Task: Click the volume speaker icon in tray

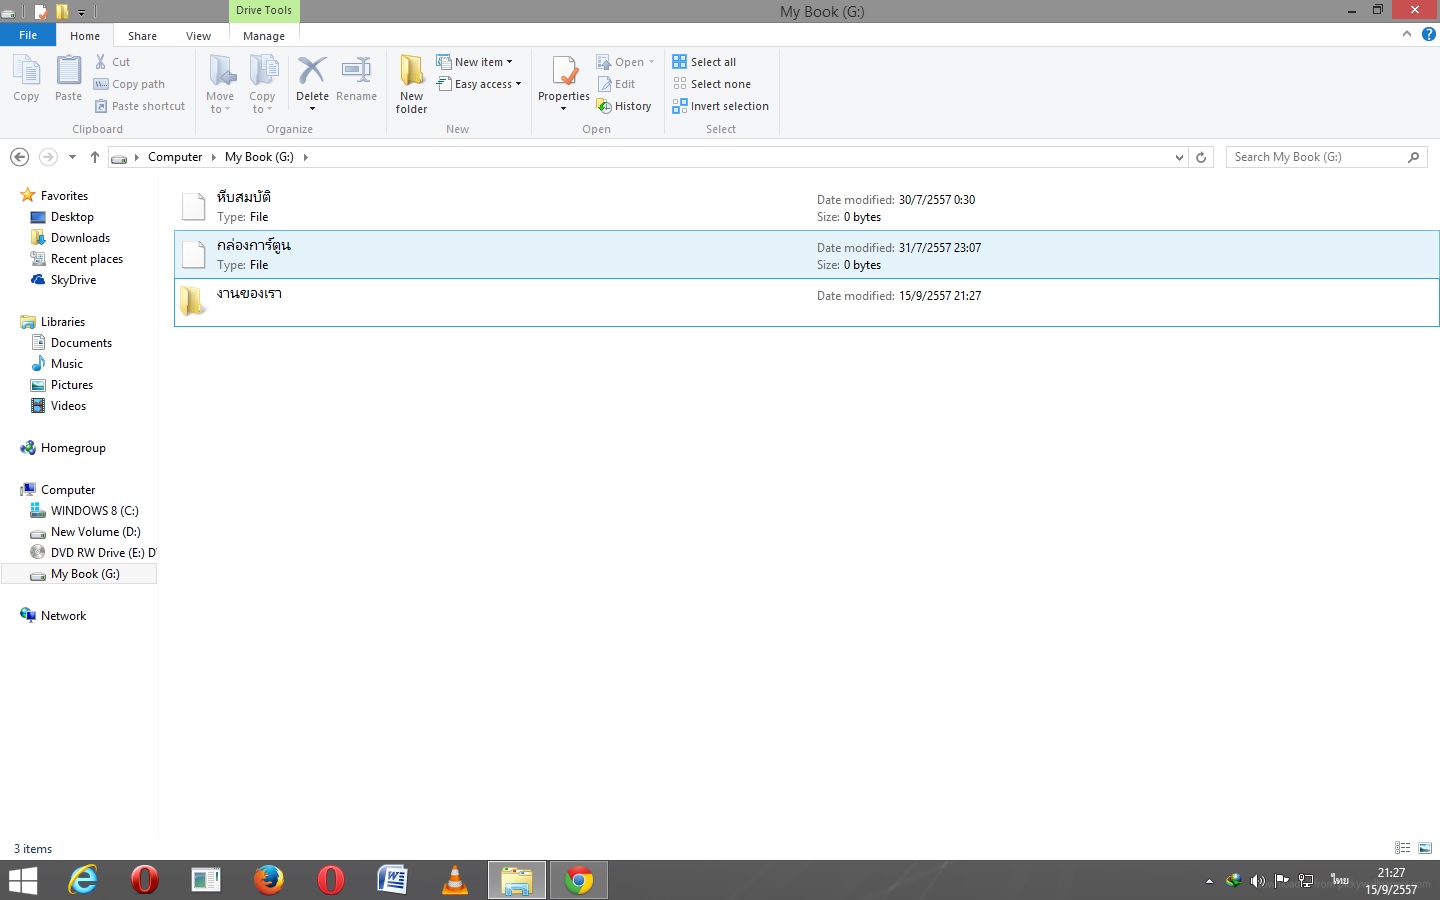Action: pyautogui.click(x=1257, y=881)
